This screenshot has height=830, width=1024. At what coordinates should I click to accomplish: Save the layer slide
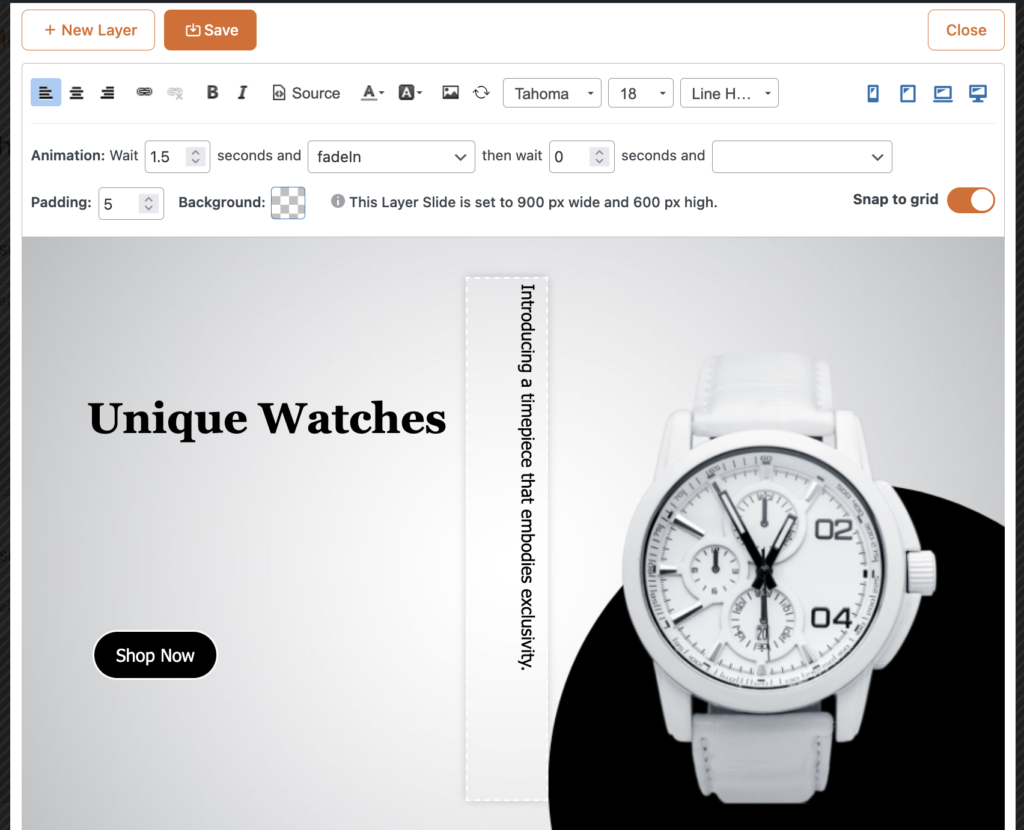(210, 30)
